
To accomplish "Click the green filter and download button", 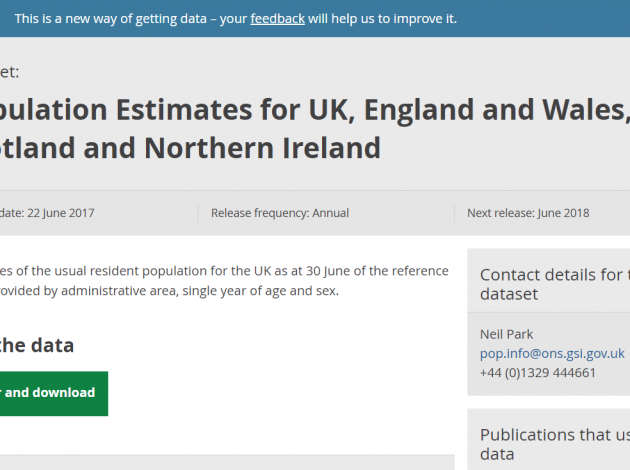I will 54,393.
